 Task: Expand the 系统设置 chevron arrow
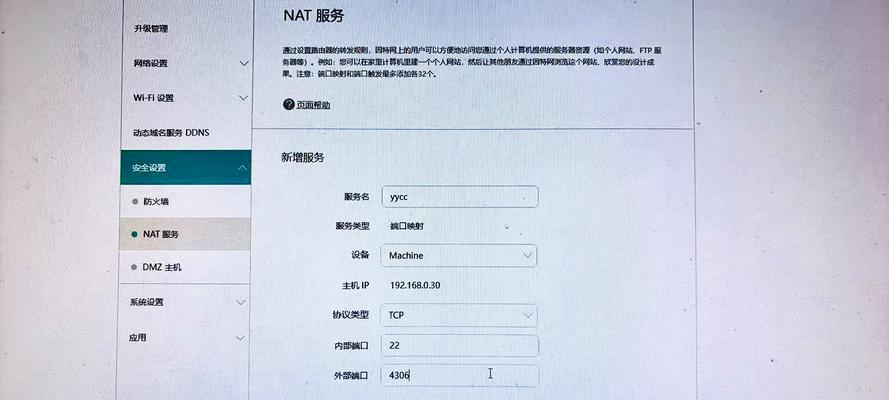coord(241,303)
